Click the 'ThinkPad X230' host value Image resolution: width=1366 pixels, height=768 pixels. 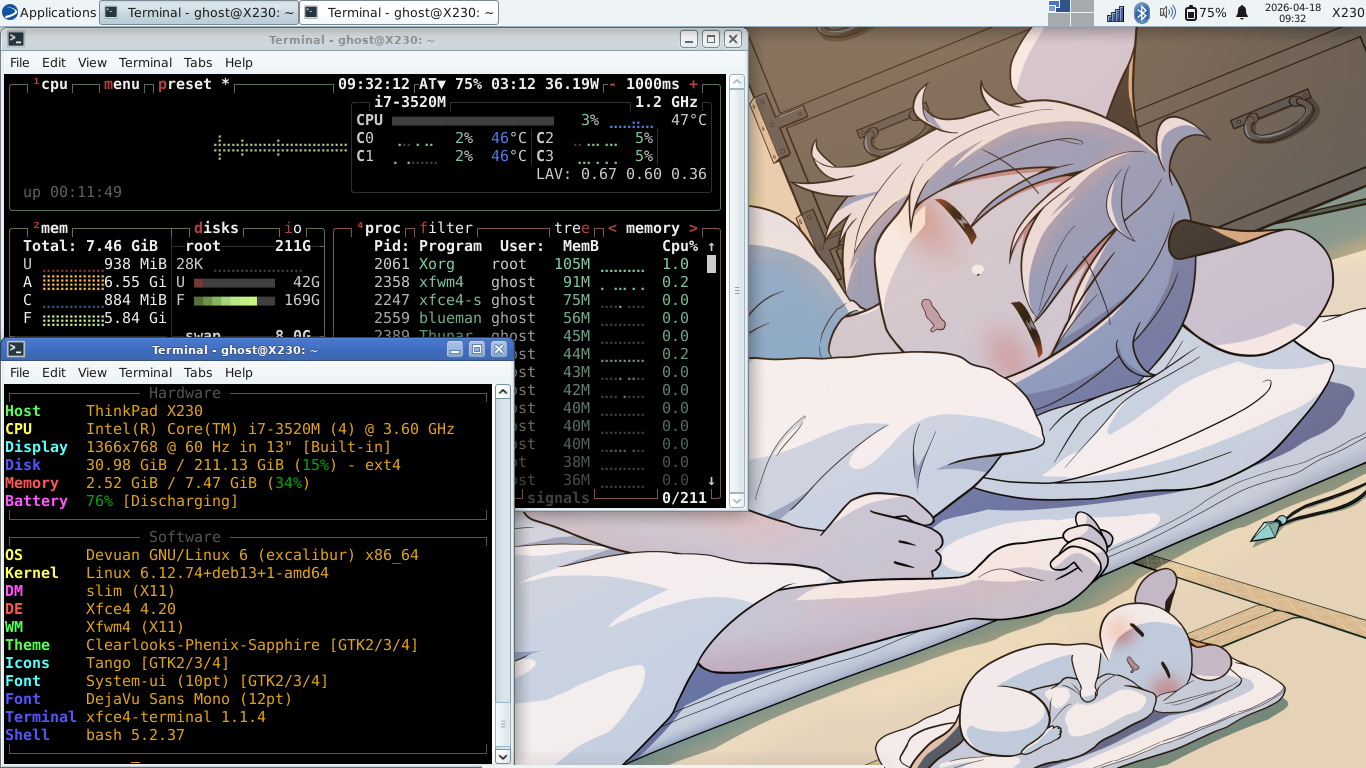[145, 411]
